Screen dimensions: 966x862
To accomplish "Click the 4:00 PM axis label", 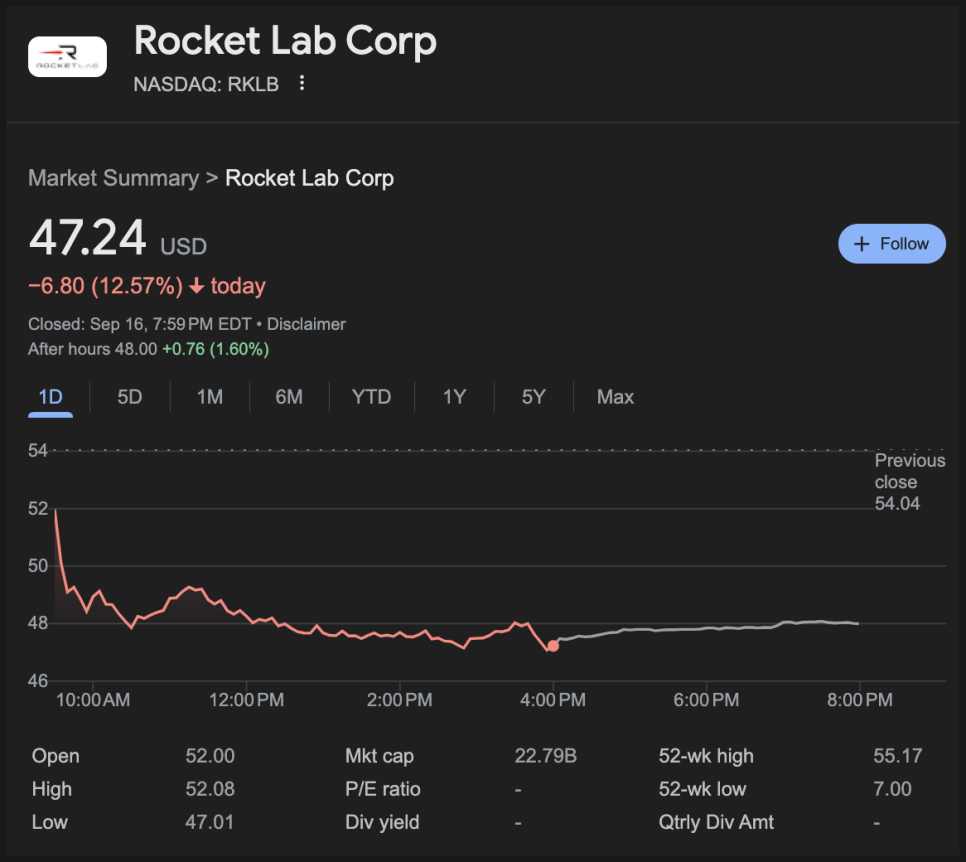I will pos(553,700).
